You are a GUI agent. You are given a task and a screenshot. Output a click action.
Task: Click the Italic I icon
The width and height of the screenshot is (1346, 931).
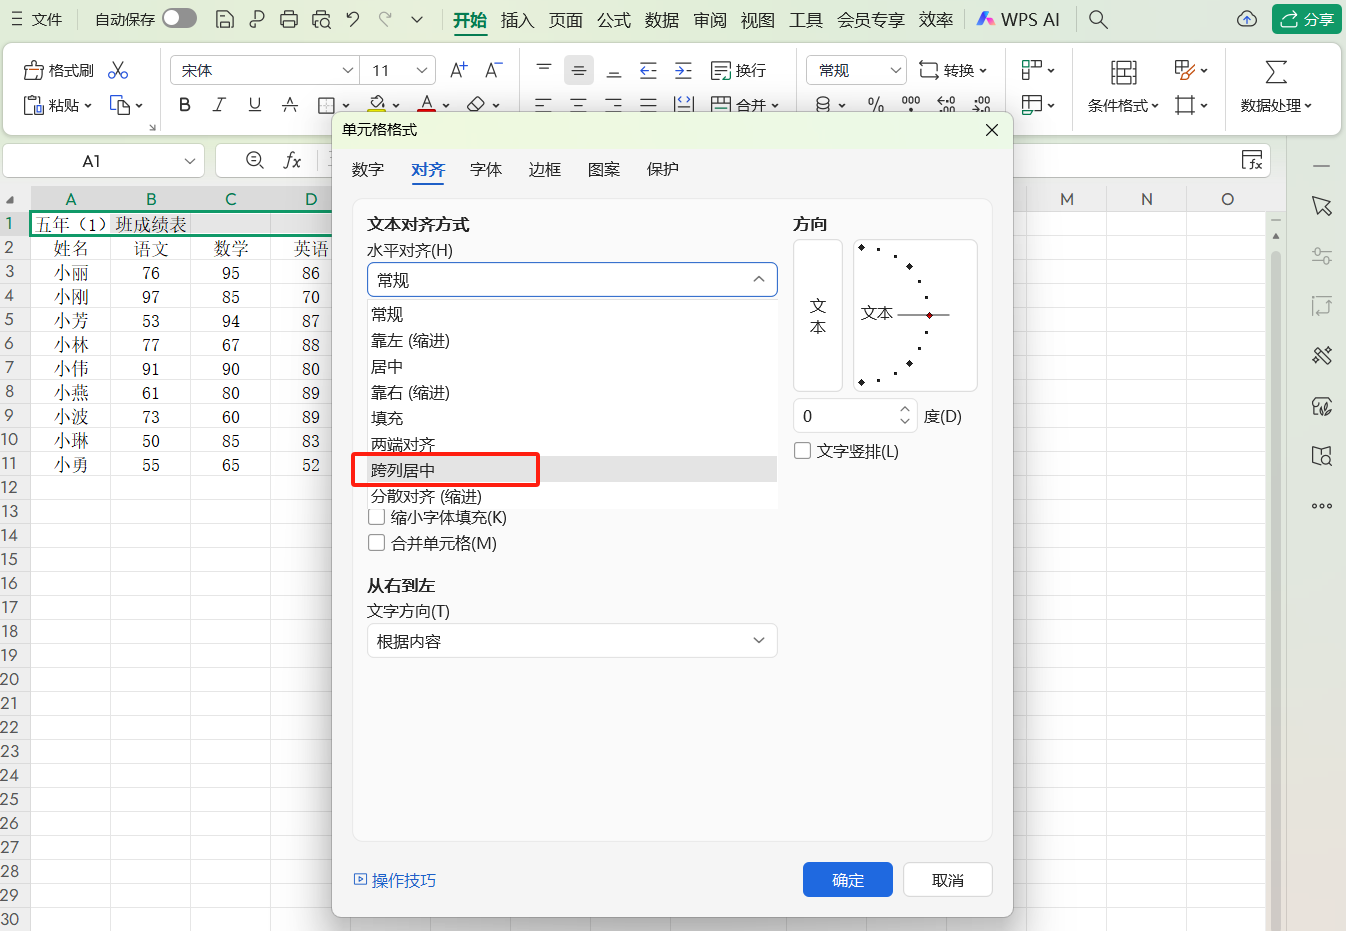click(219, 104)
